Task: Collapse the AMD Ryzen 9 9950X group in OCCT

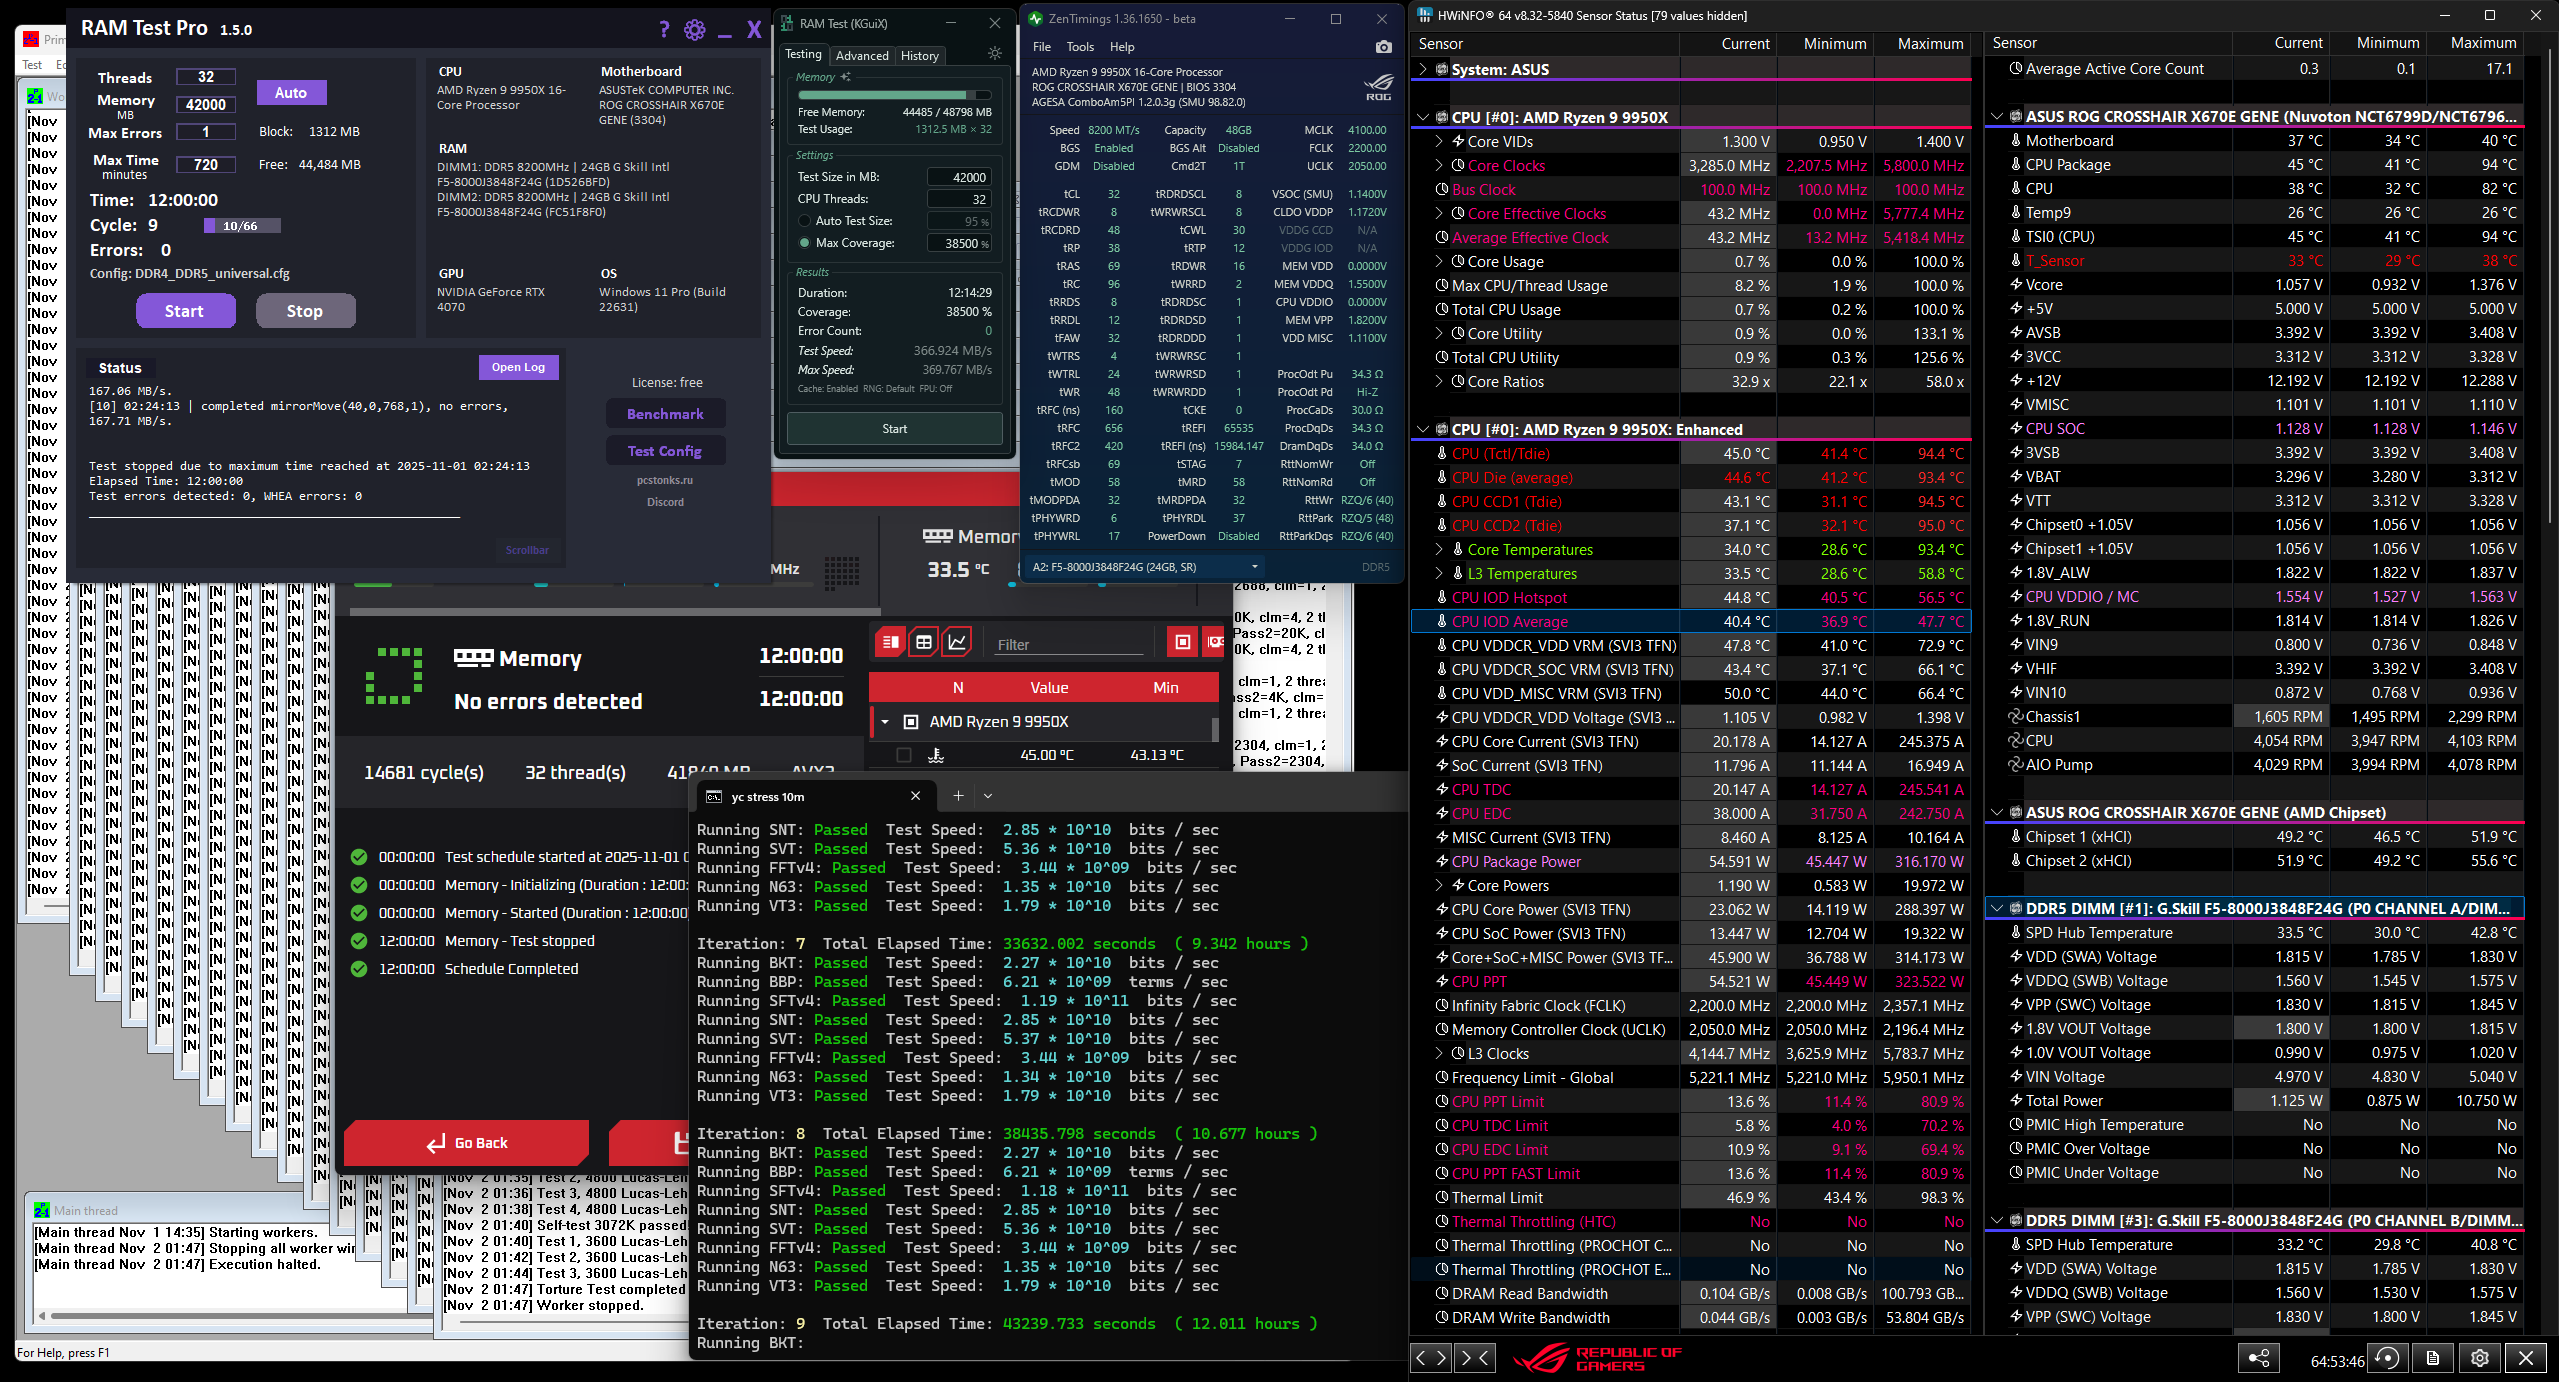Action: (885, 722)
